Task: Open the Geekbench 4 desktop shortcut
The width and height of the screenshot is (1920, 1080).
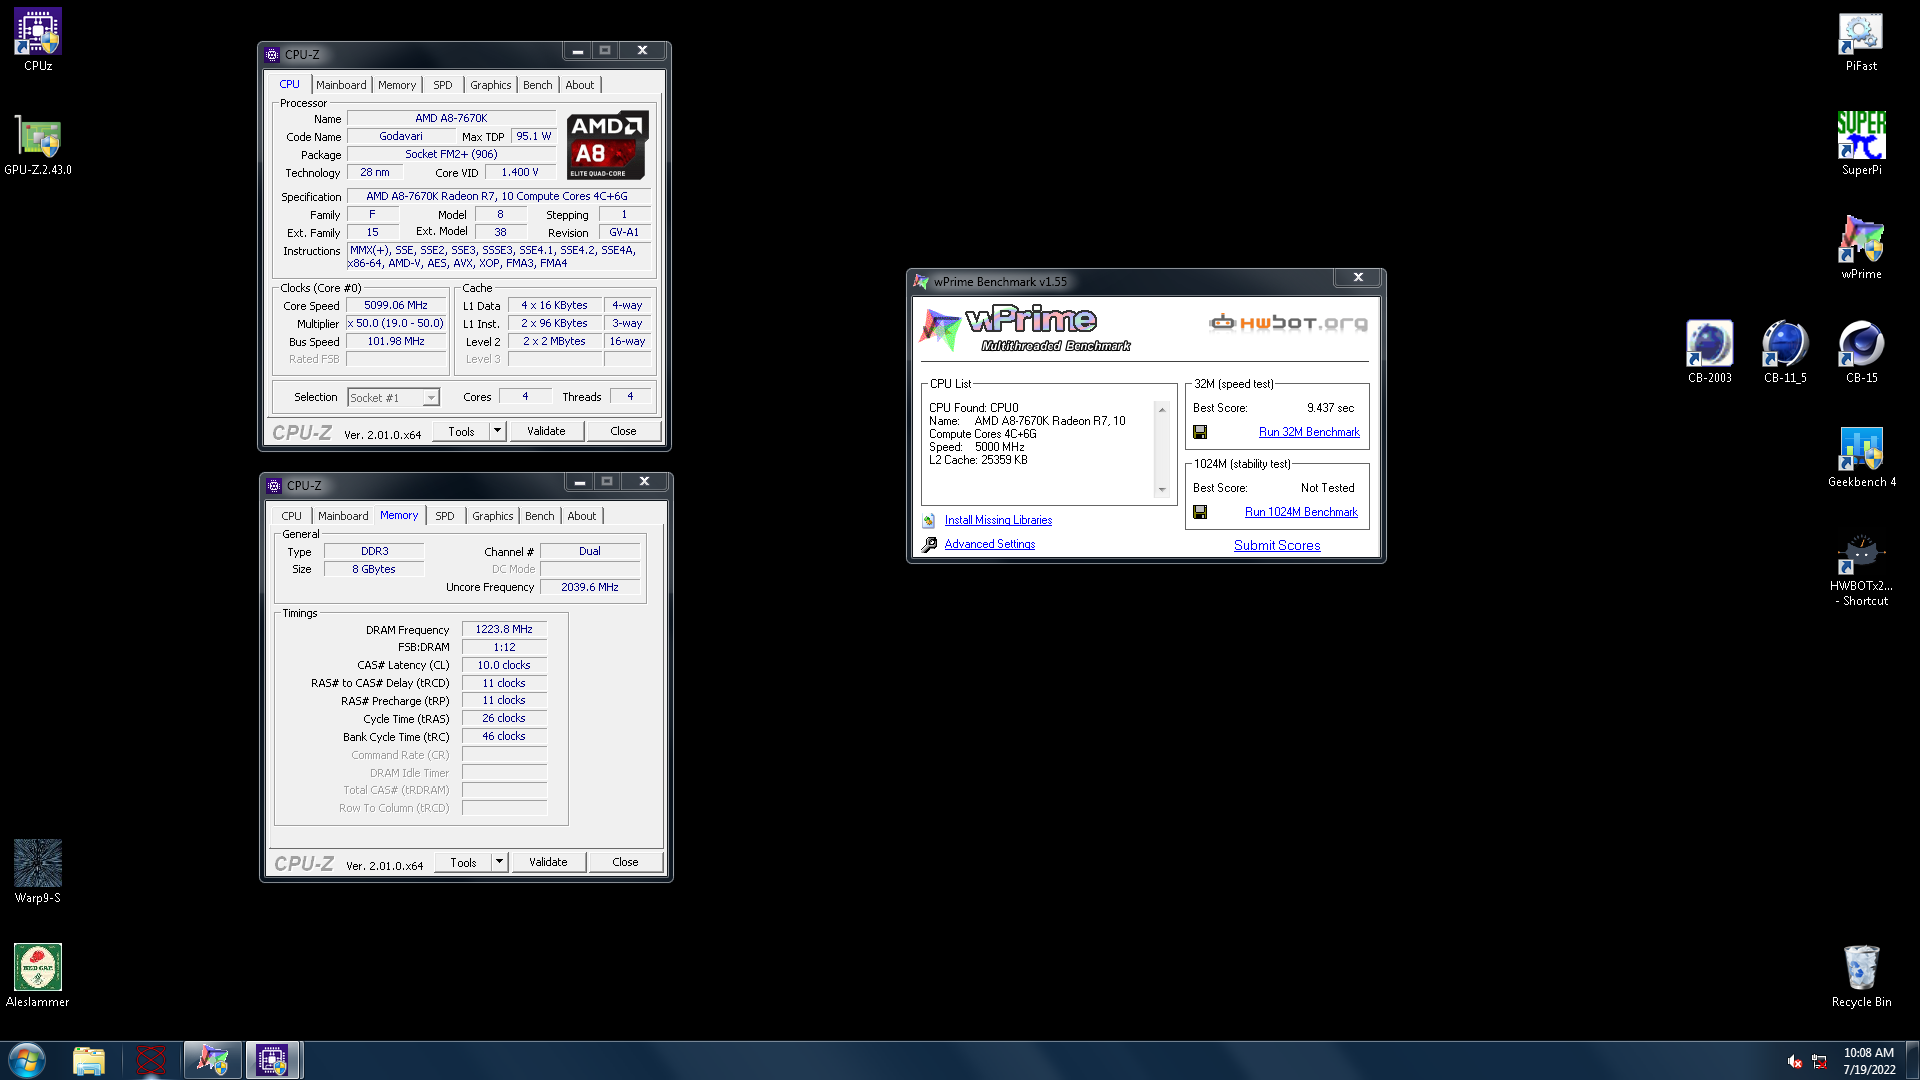Action: (1861, 456)
